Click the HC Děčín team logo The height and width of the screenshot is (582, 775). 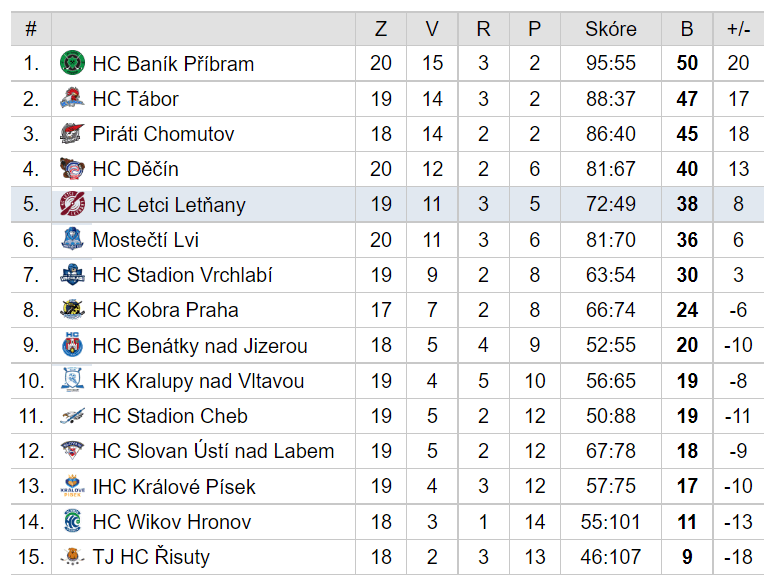(72, 168)
